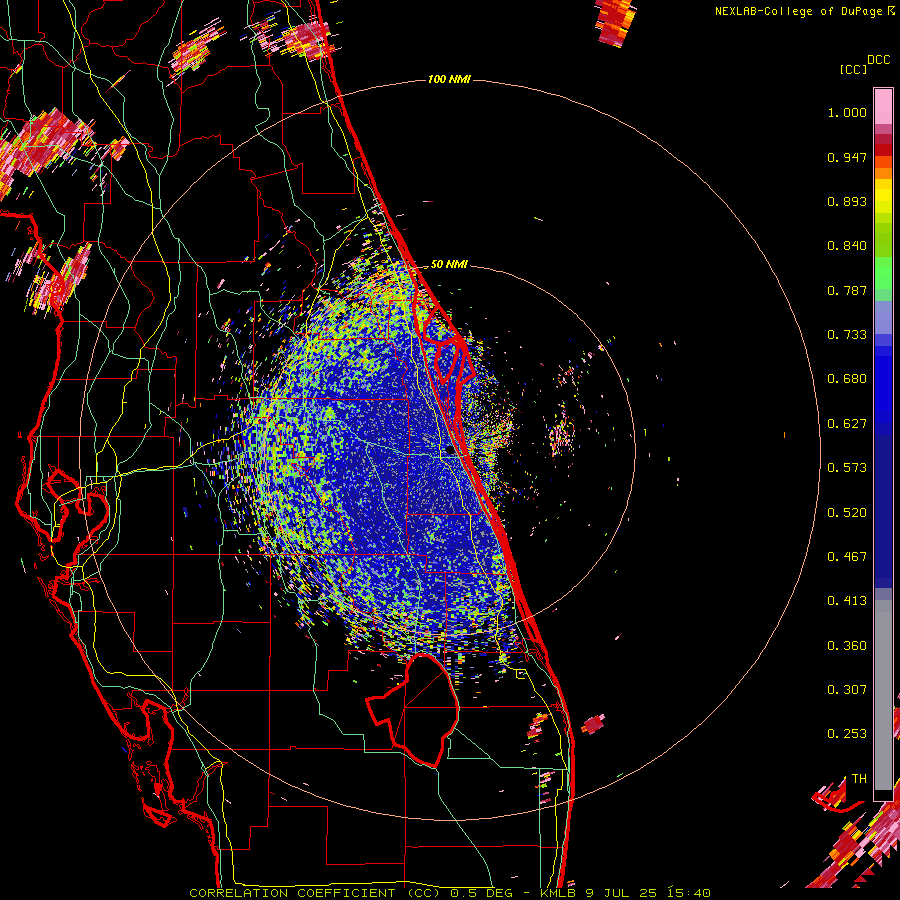Screen dimensions: 900x900
Task: Click the 0.413 color scale value
Action: tap(847, 601)
